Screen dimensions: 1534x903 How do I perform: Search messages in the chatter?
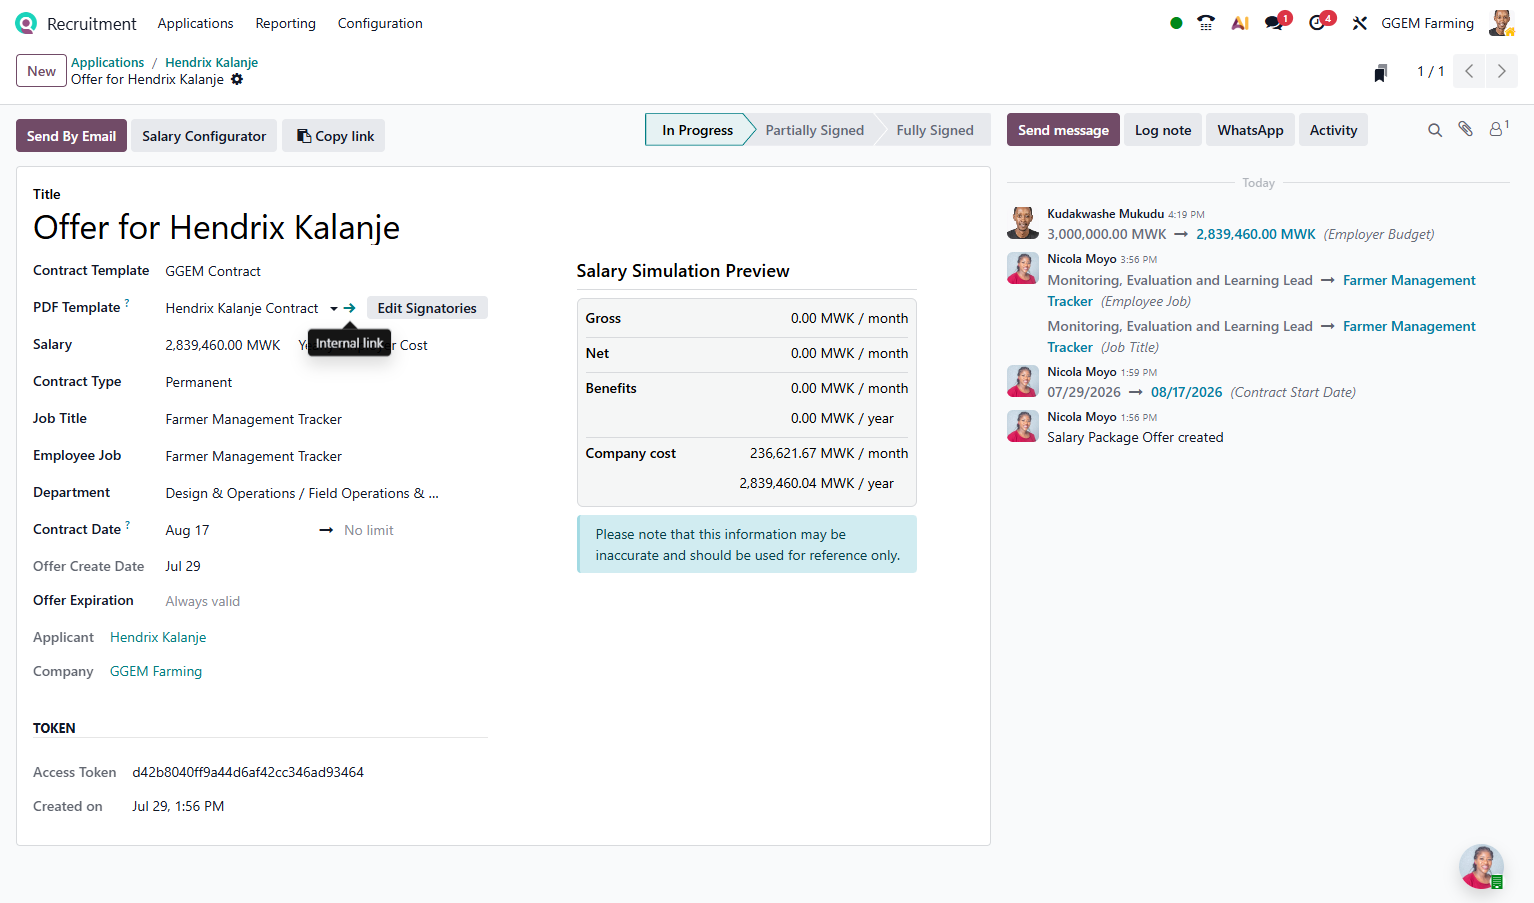1435,130
